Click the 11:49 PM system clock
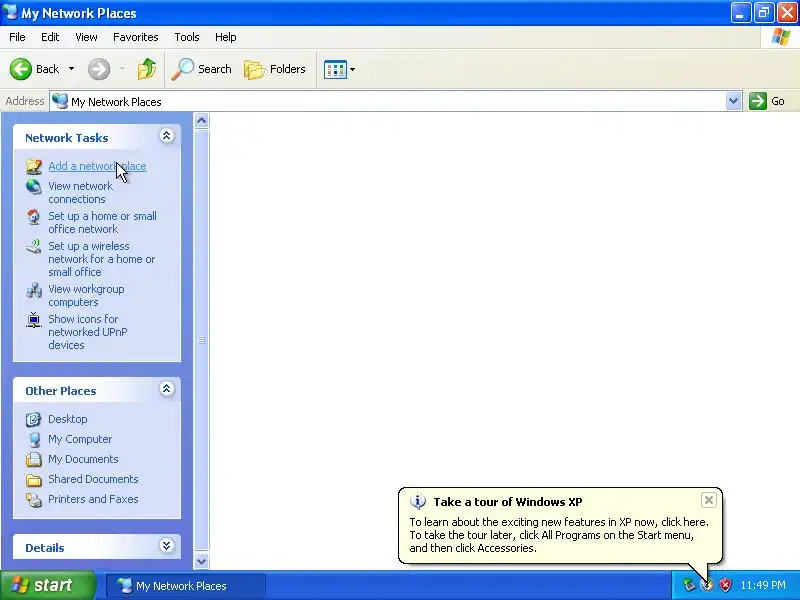 763,585
